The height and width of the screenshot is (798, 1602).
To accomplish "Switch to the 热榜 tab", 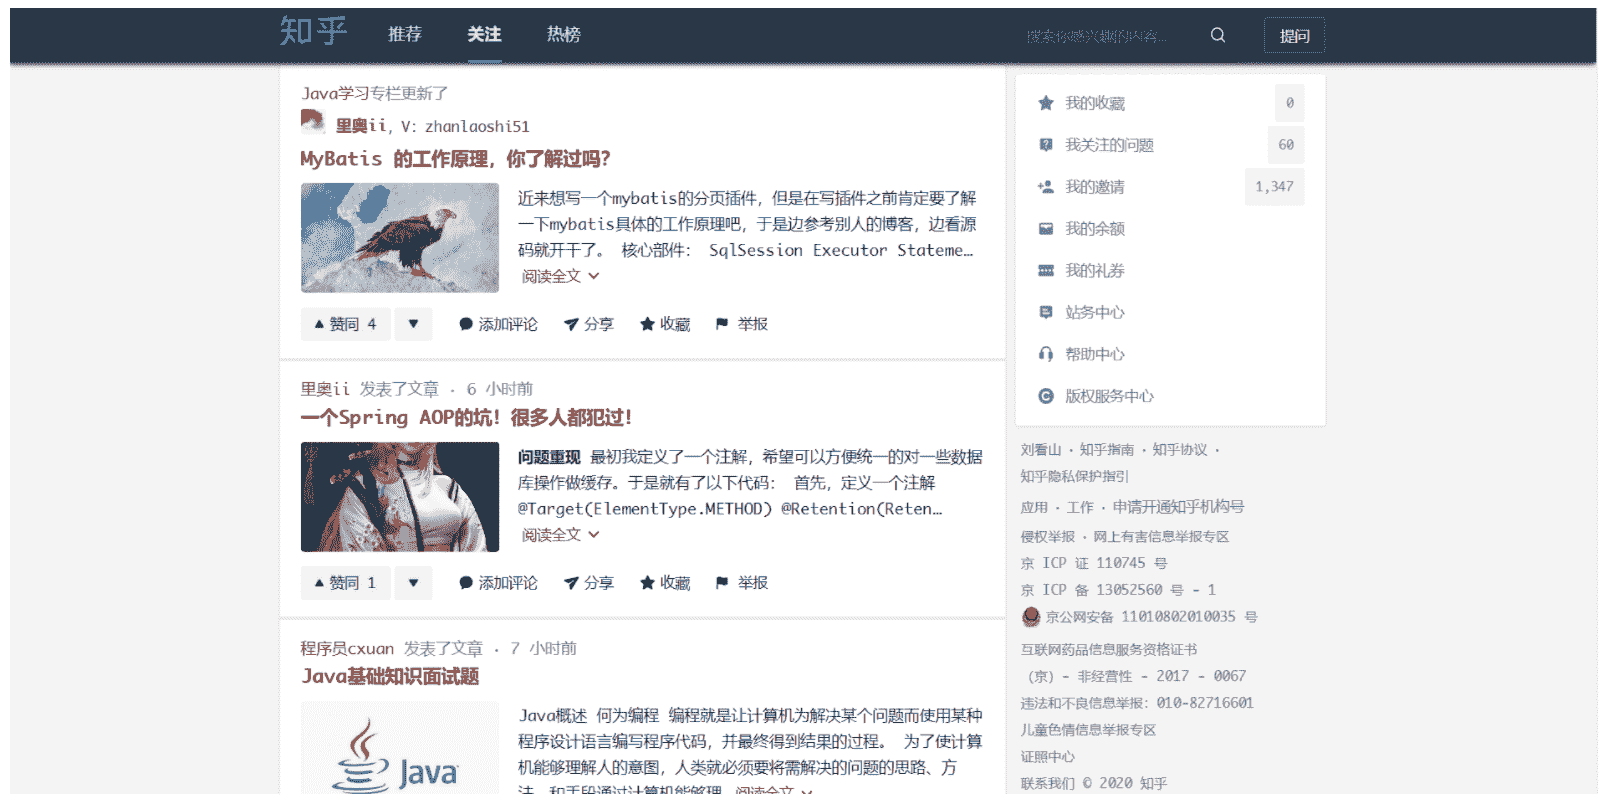I will tap(563, 35).
